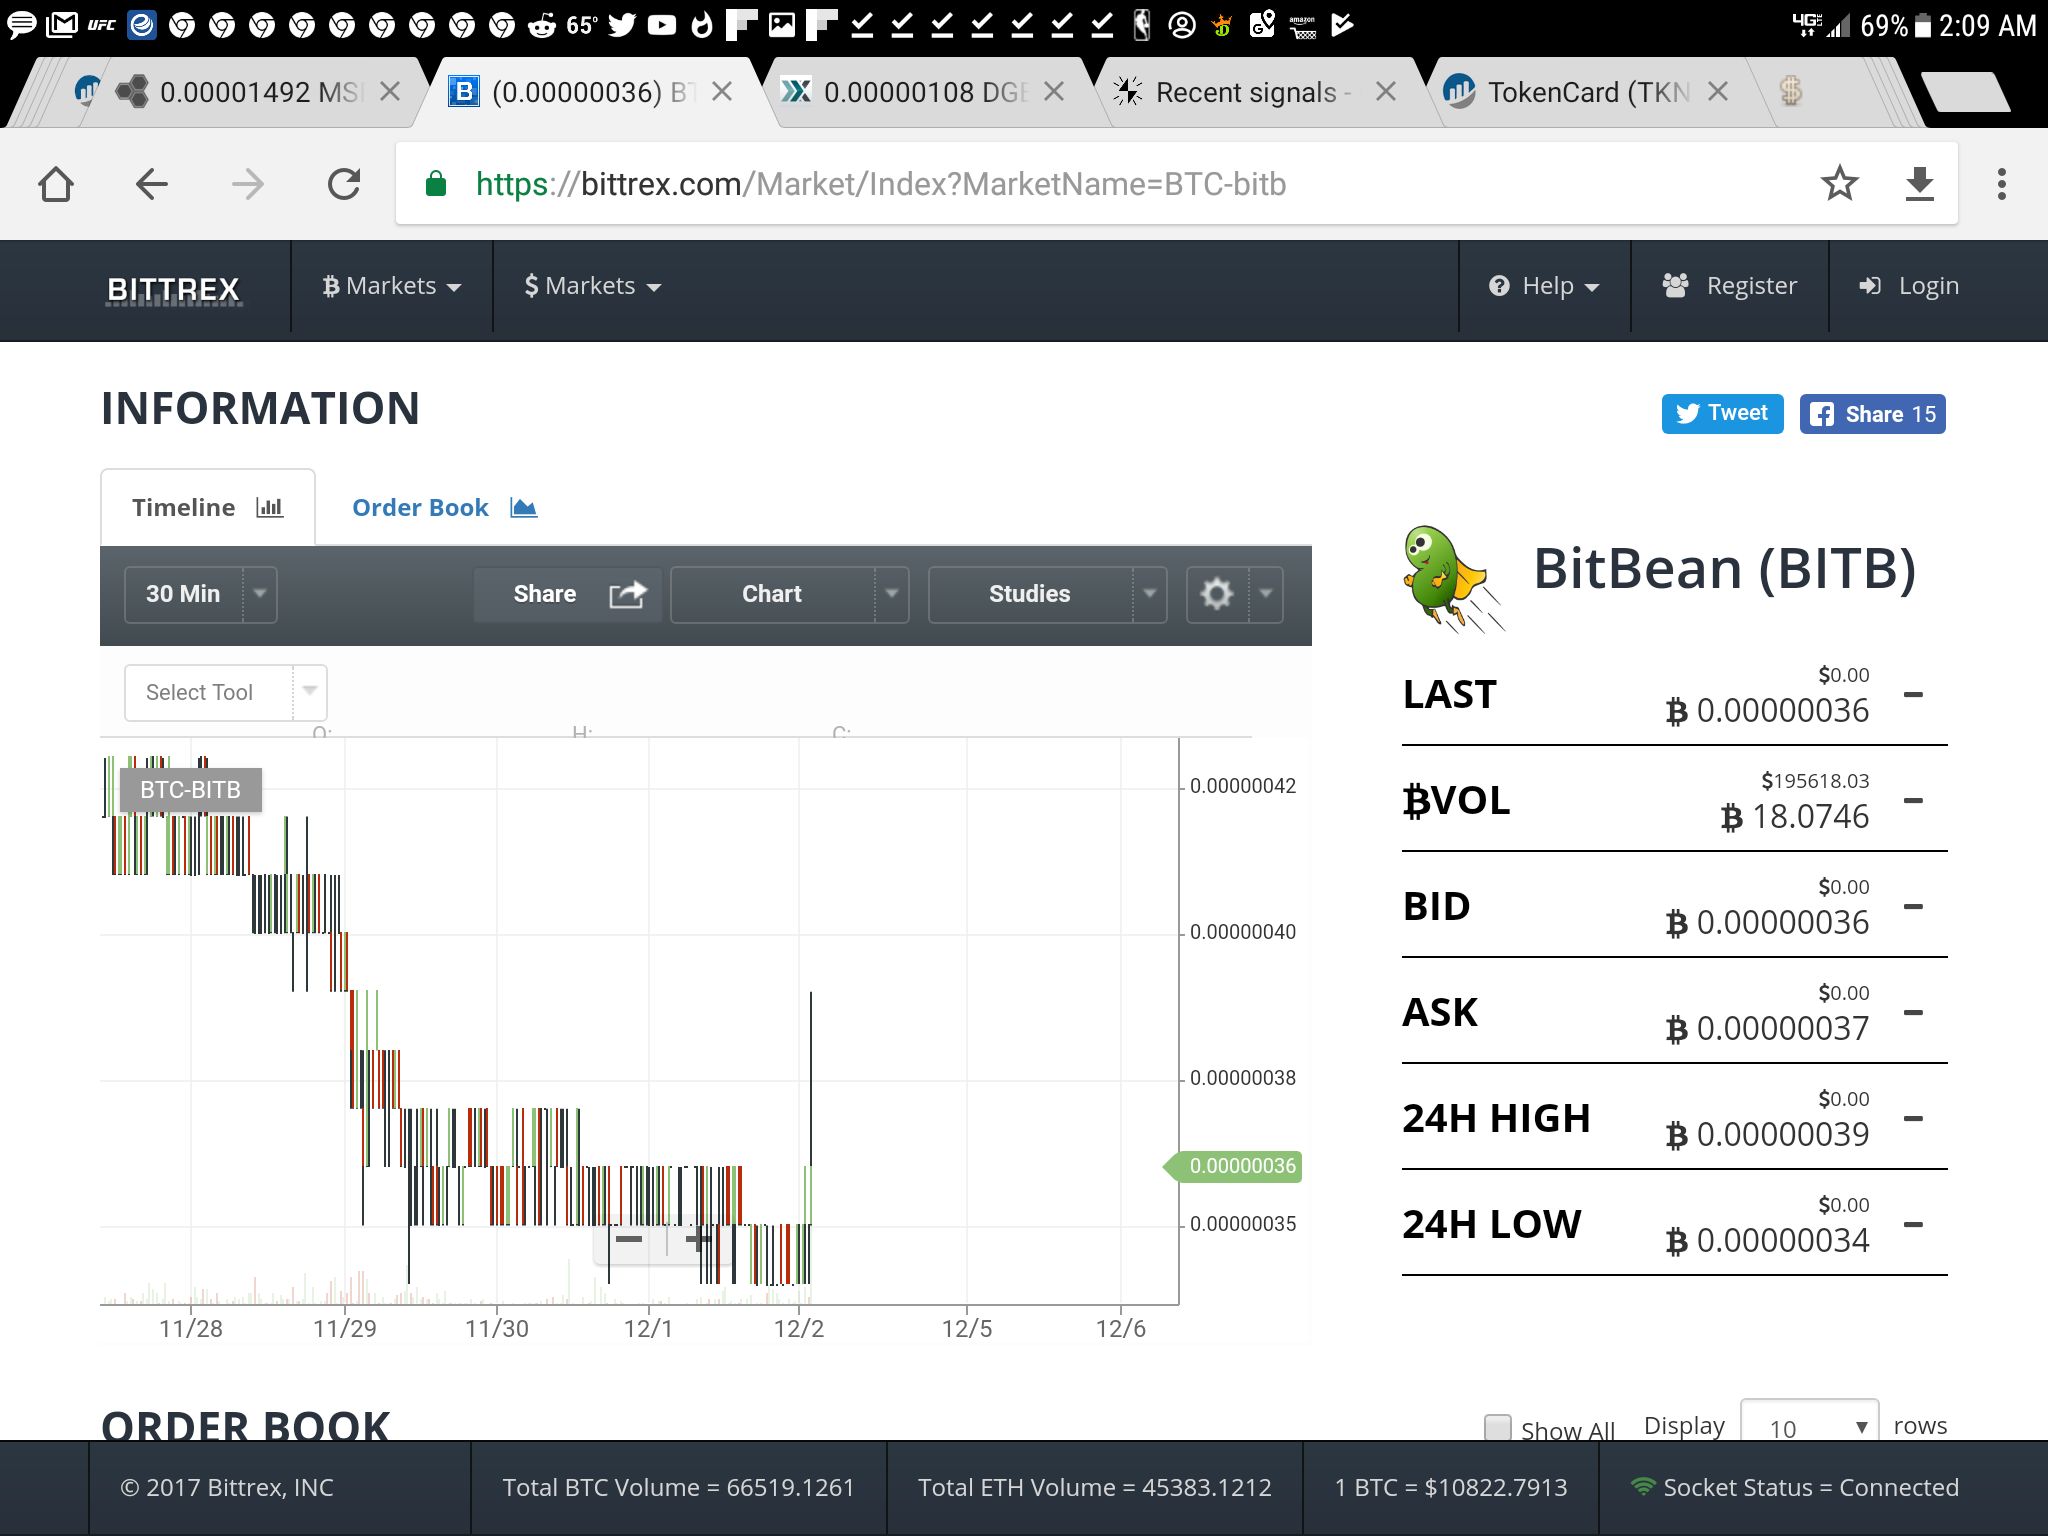Open chart settings gear dropdown
Image resolution: width=2048 pixels, height=1536 pixels.
tap(1234, 594)
